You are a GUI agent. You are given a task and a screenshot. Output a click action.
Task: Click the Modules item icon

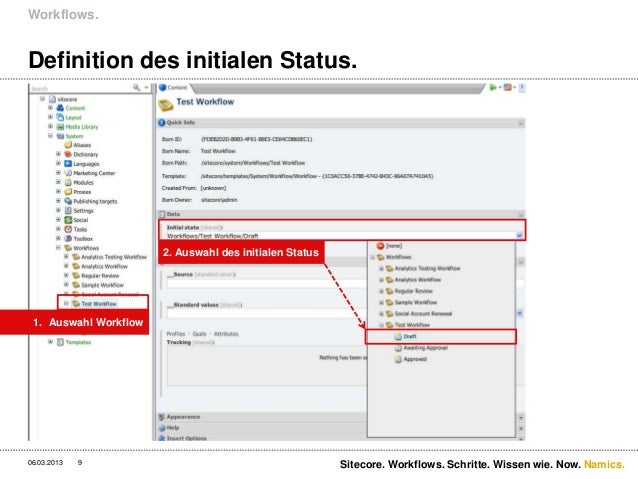coord(68,182)
